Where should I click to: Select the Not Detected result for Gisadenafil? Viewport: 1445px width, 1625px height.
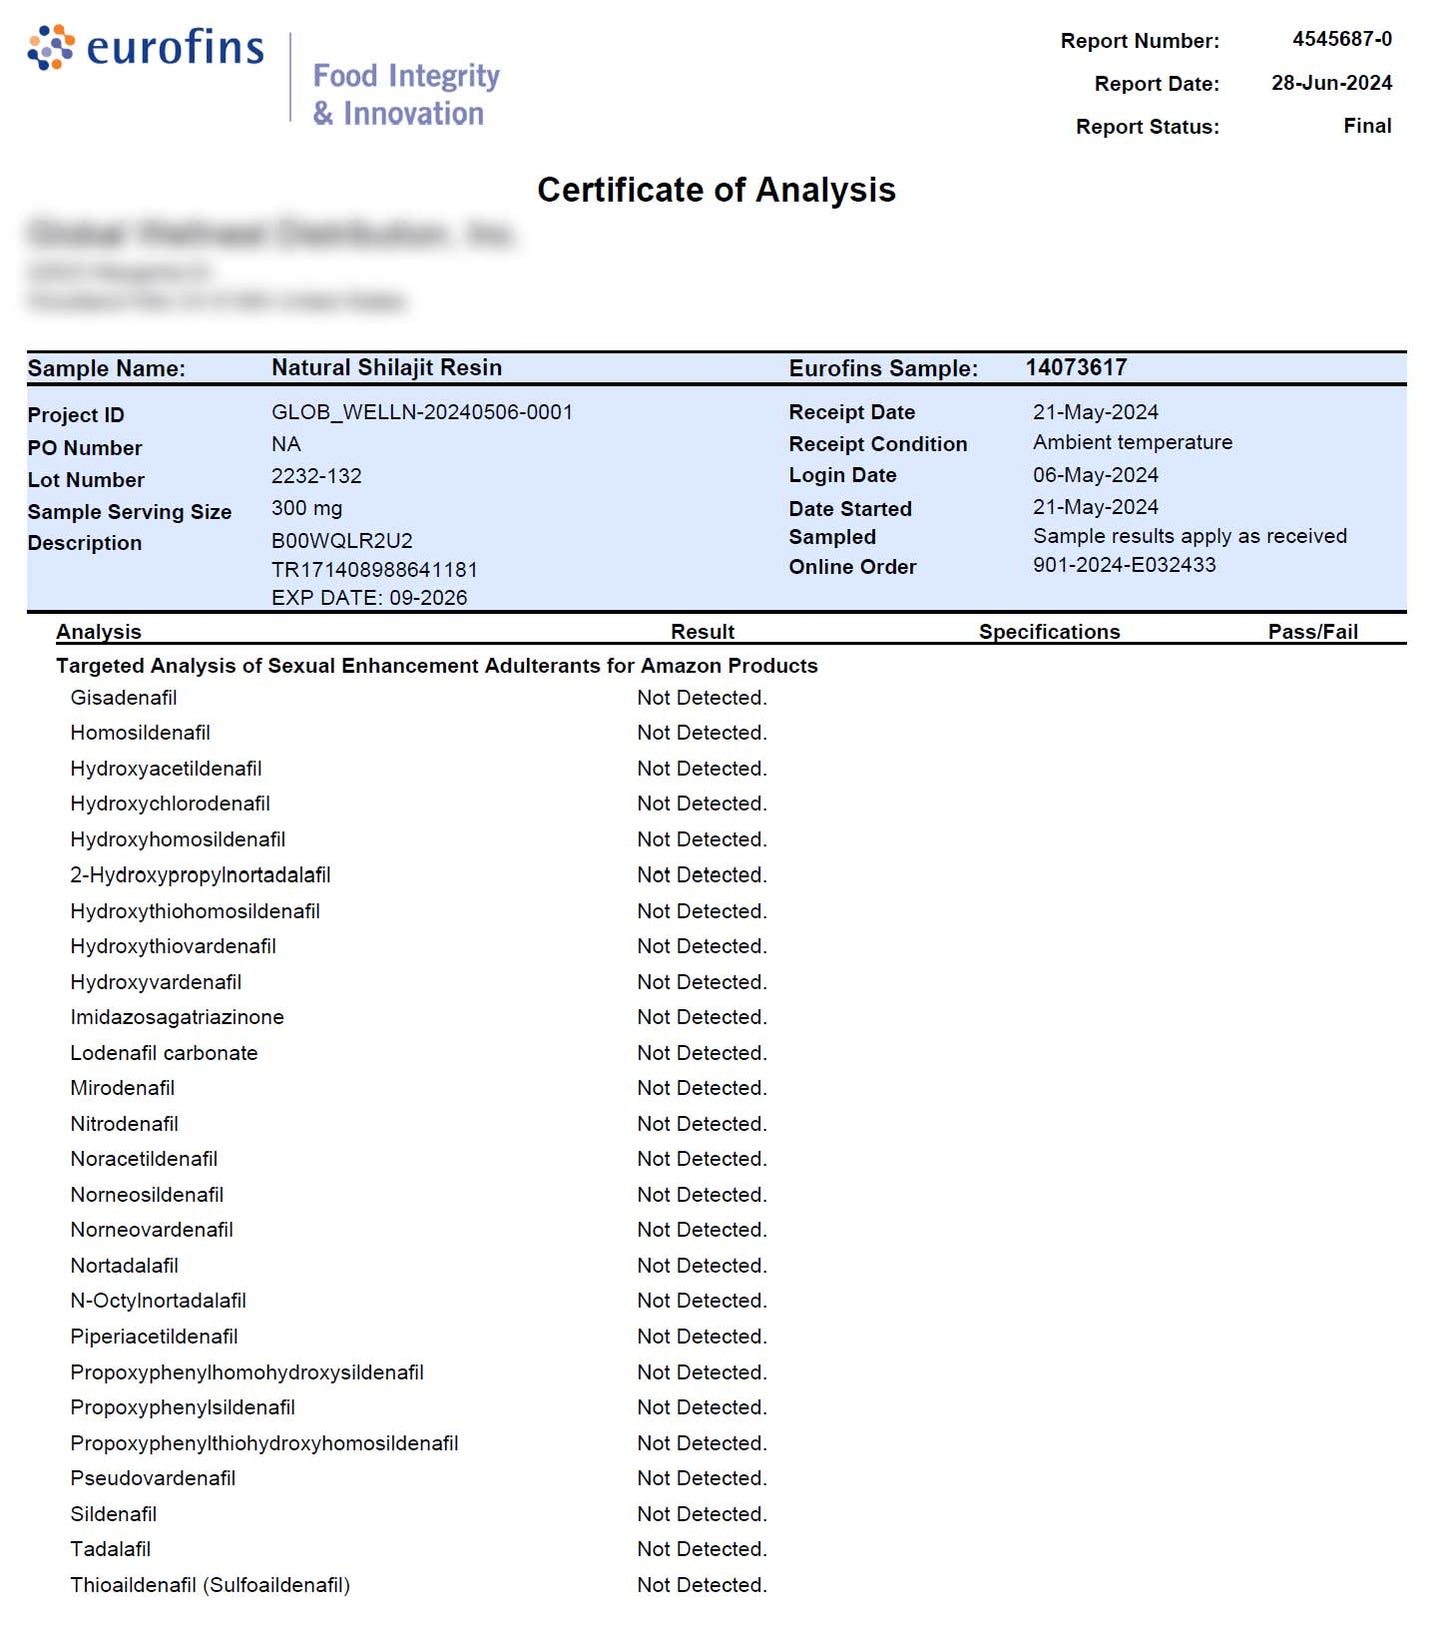pyautogui.click(x=702, y=698)
